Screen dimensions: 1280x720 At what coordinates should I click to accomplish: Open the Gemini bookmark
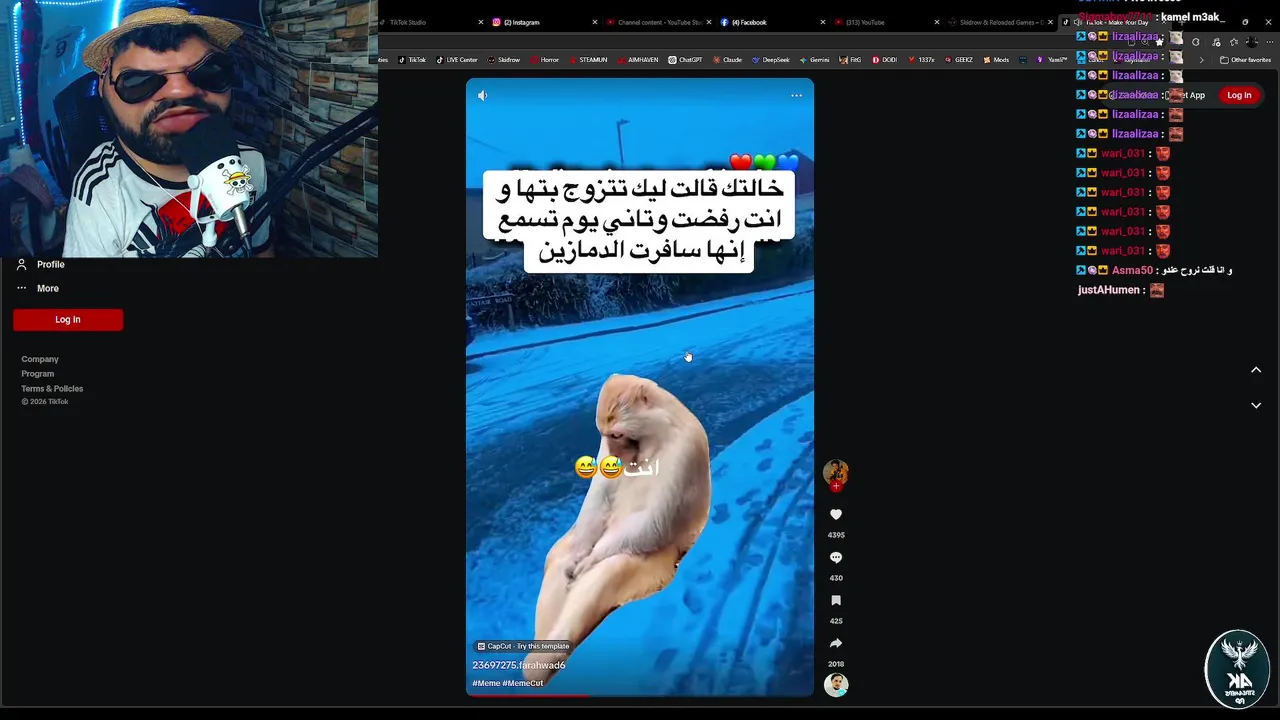(814, 60)
